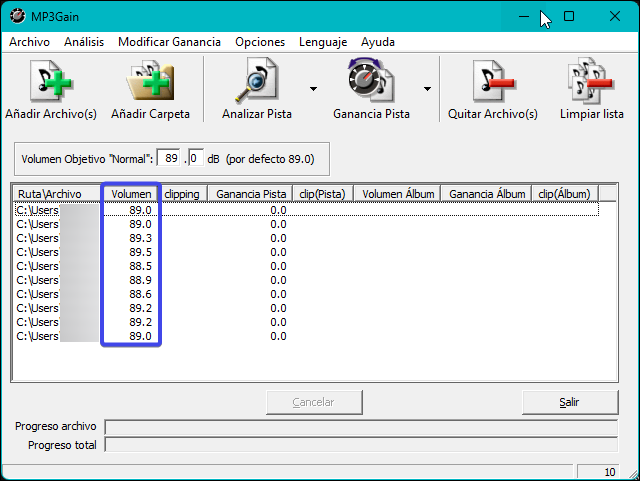The height and width of the screenshot is (481, 640).
Task: Select the file row with volume 88.5
Action: pos(307,266)
